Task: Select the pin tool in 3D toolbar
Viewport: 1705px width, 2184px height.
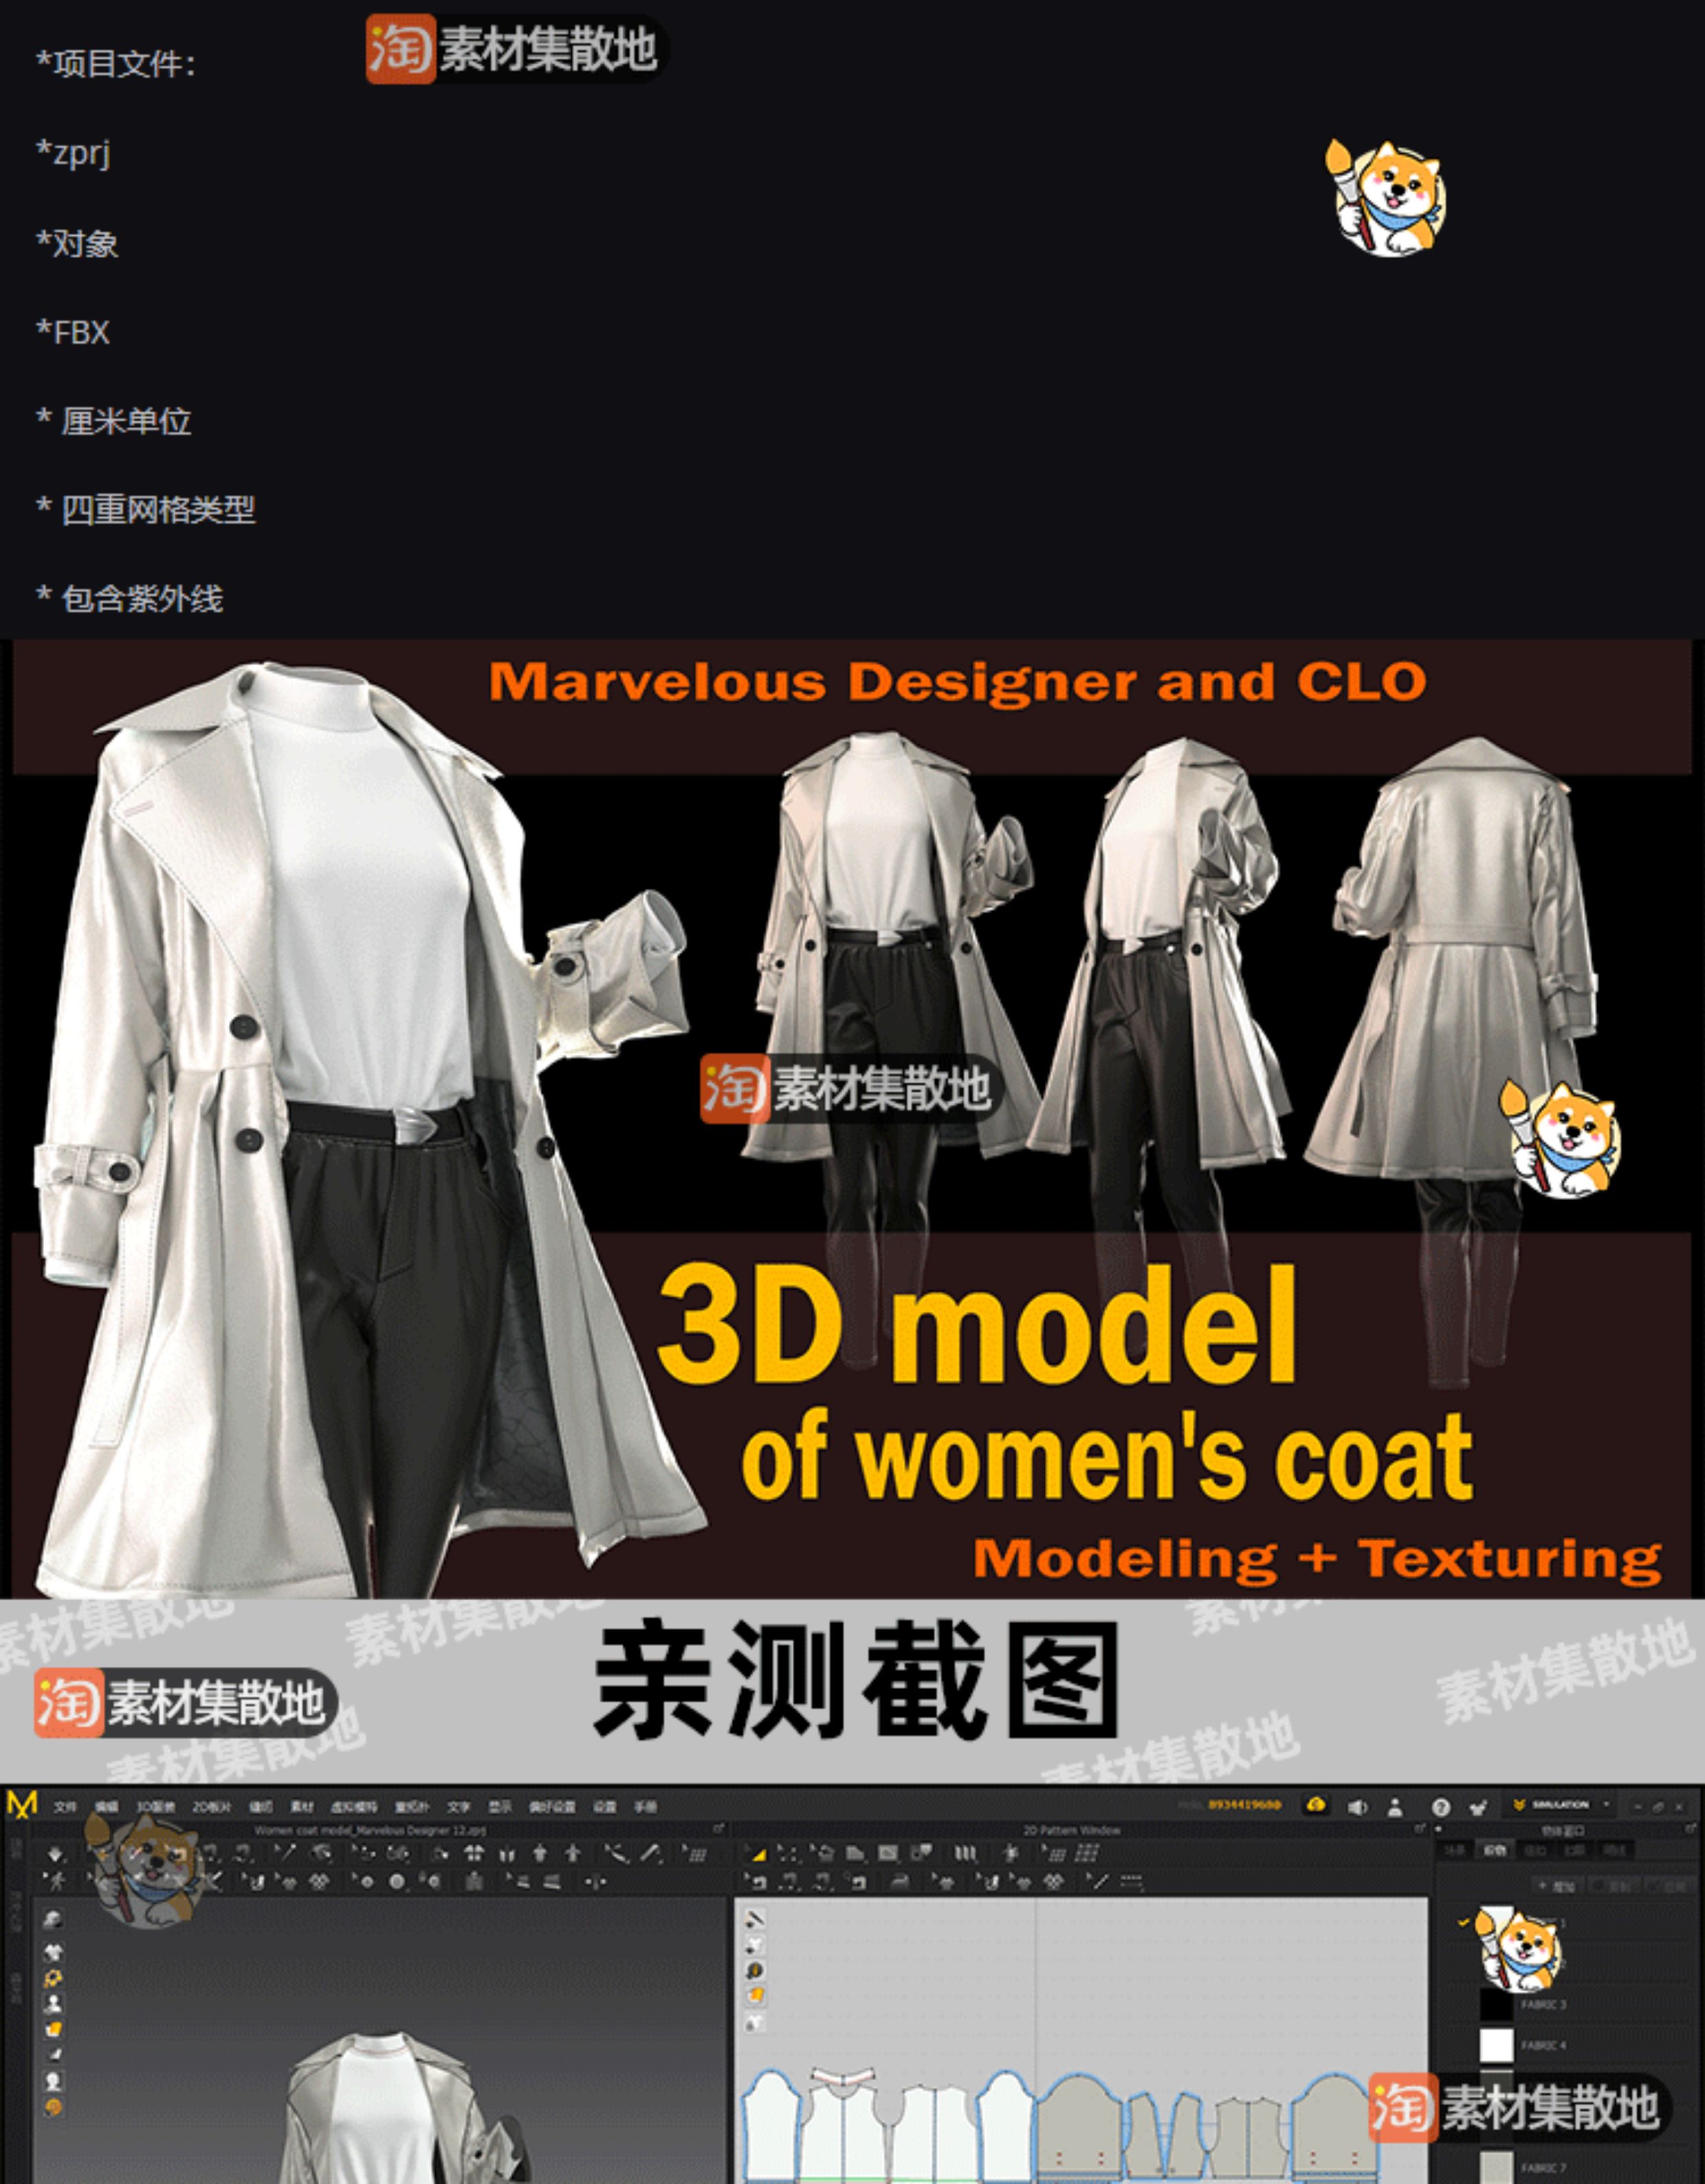Action: (285, 1852)
